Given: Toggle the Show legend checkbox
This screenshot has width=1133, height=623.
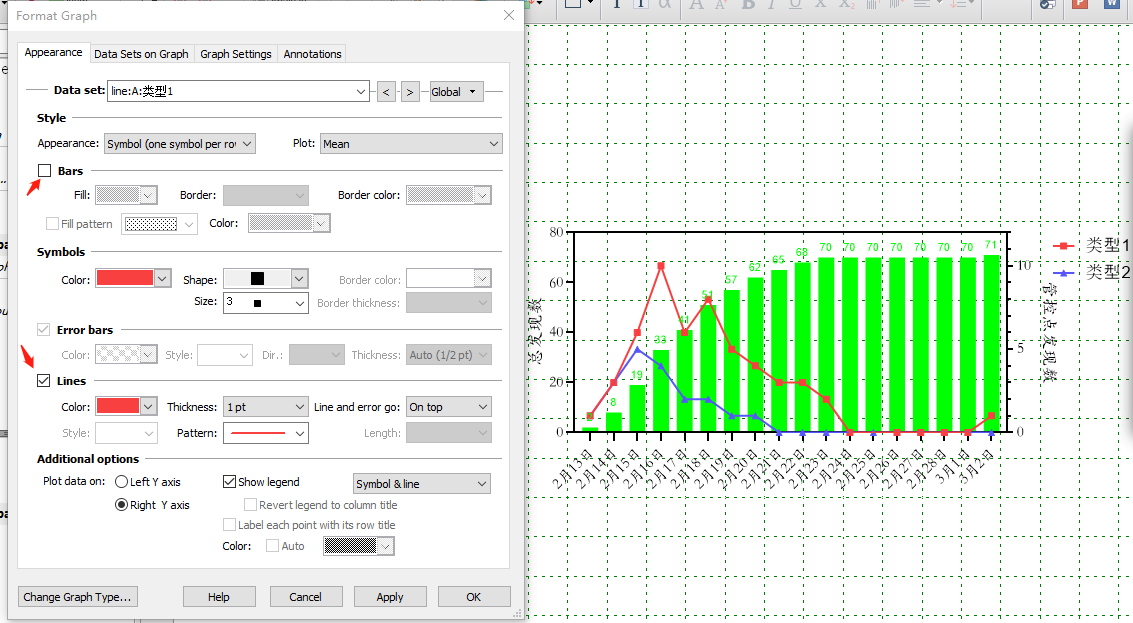Looking at the screenshot, I should click(229, 482).
